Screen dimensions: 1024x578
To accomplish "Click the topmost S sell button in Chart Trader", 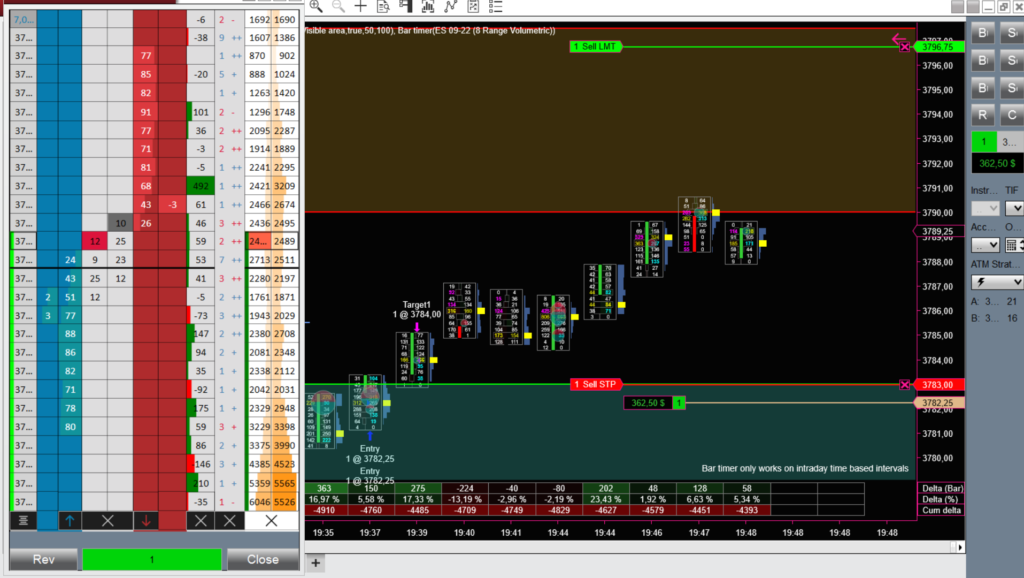I will click(x=1012, y=33).
